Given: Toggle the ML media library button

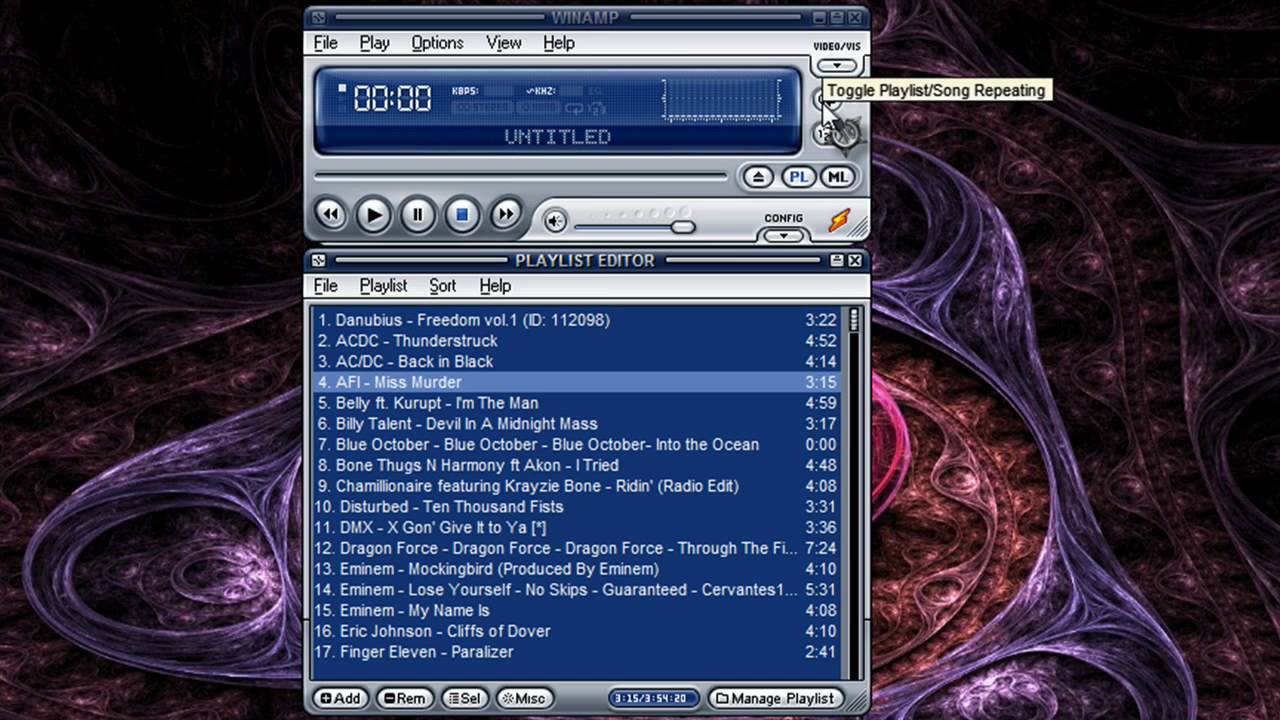Looking at the screenshot, I should point(837,177).
